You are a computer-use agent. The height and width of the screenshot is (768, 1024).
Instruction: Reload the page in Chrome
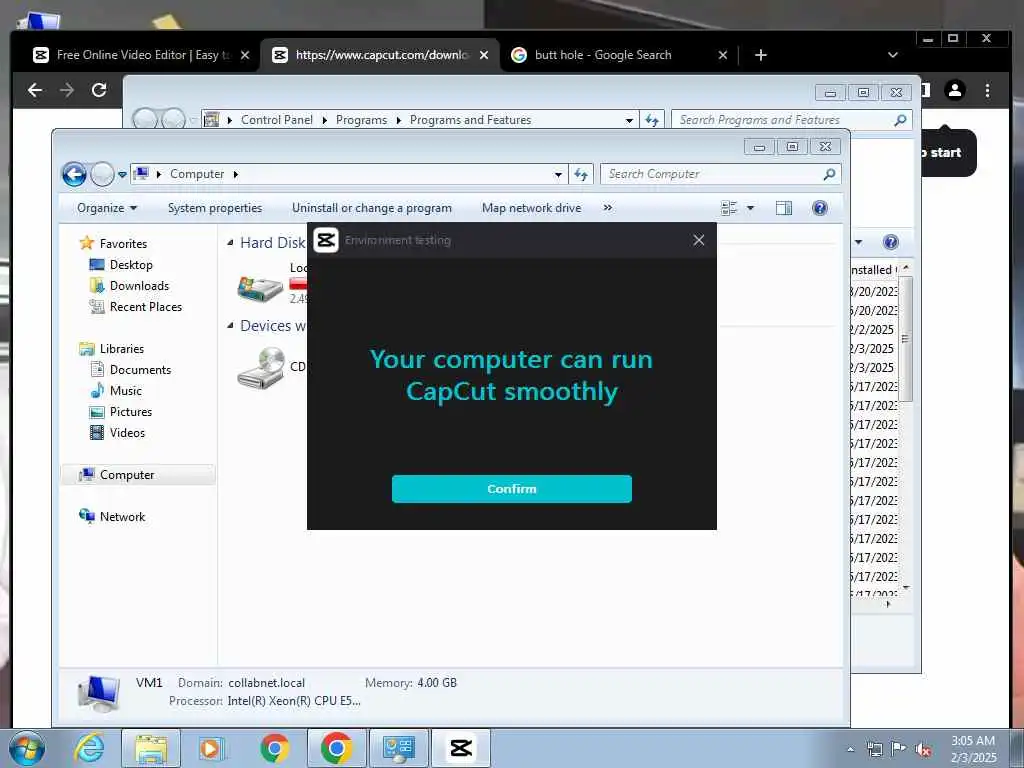coord(99,90)
